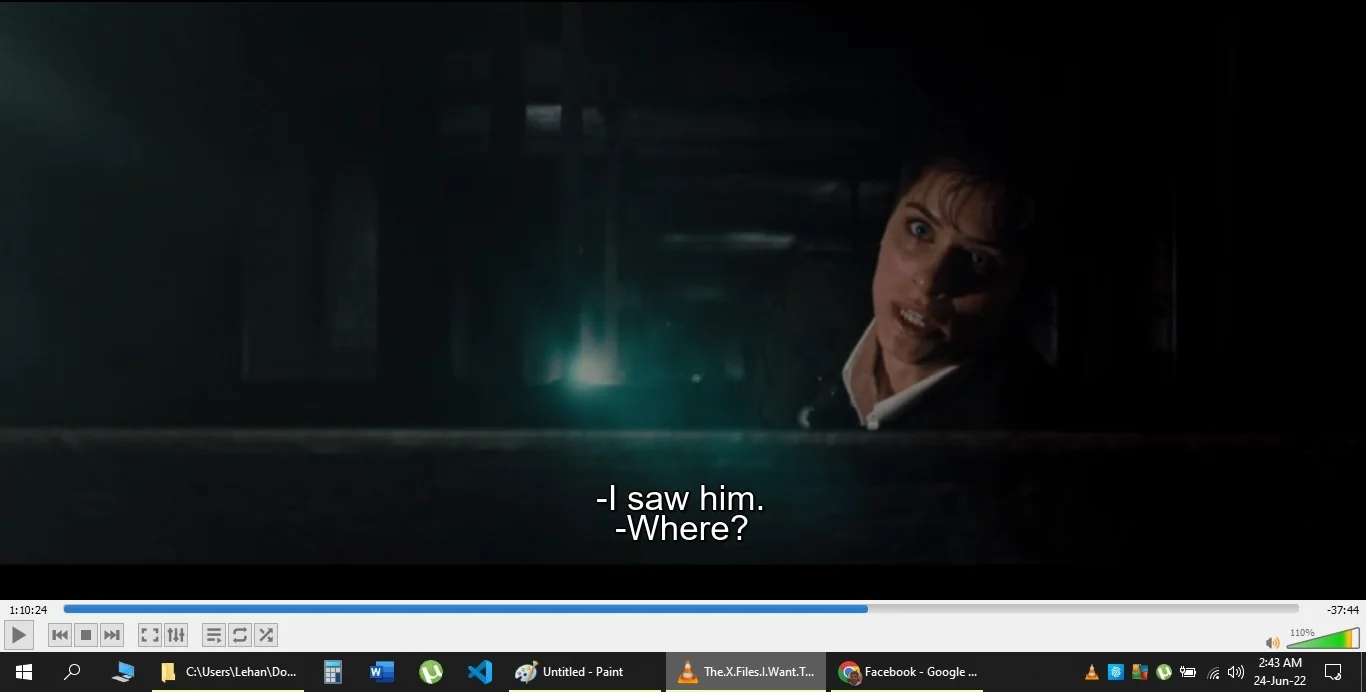Open Microsoft Word from taskbar

(382, 672)
